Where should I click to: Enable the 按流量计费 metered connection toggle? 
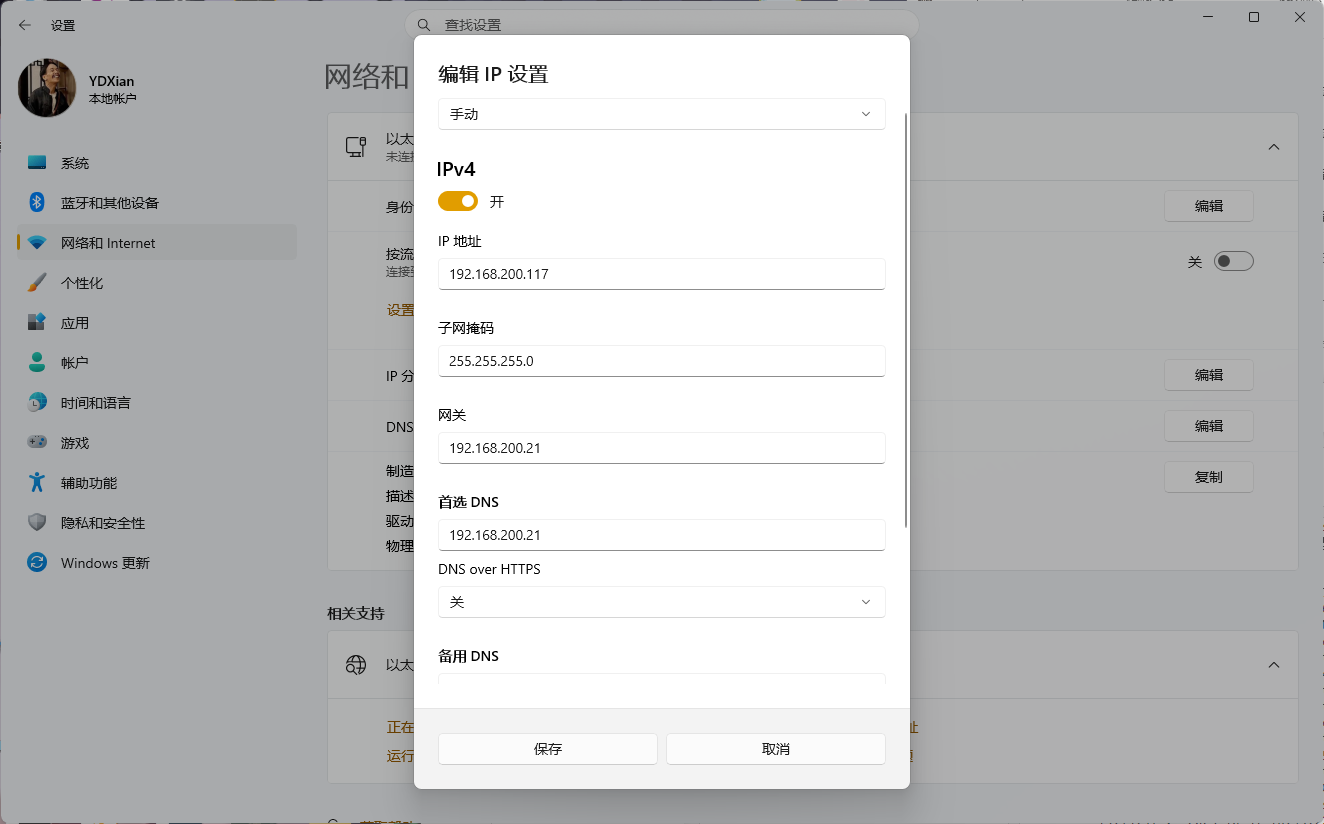(1234, 260)
